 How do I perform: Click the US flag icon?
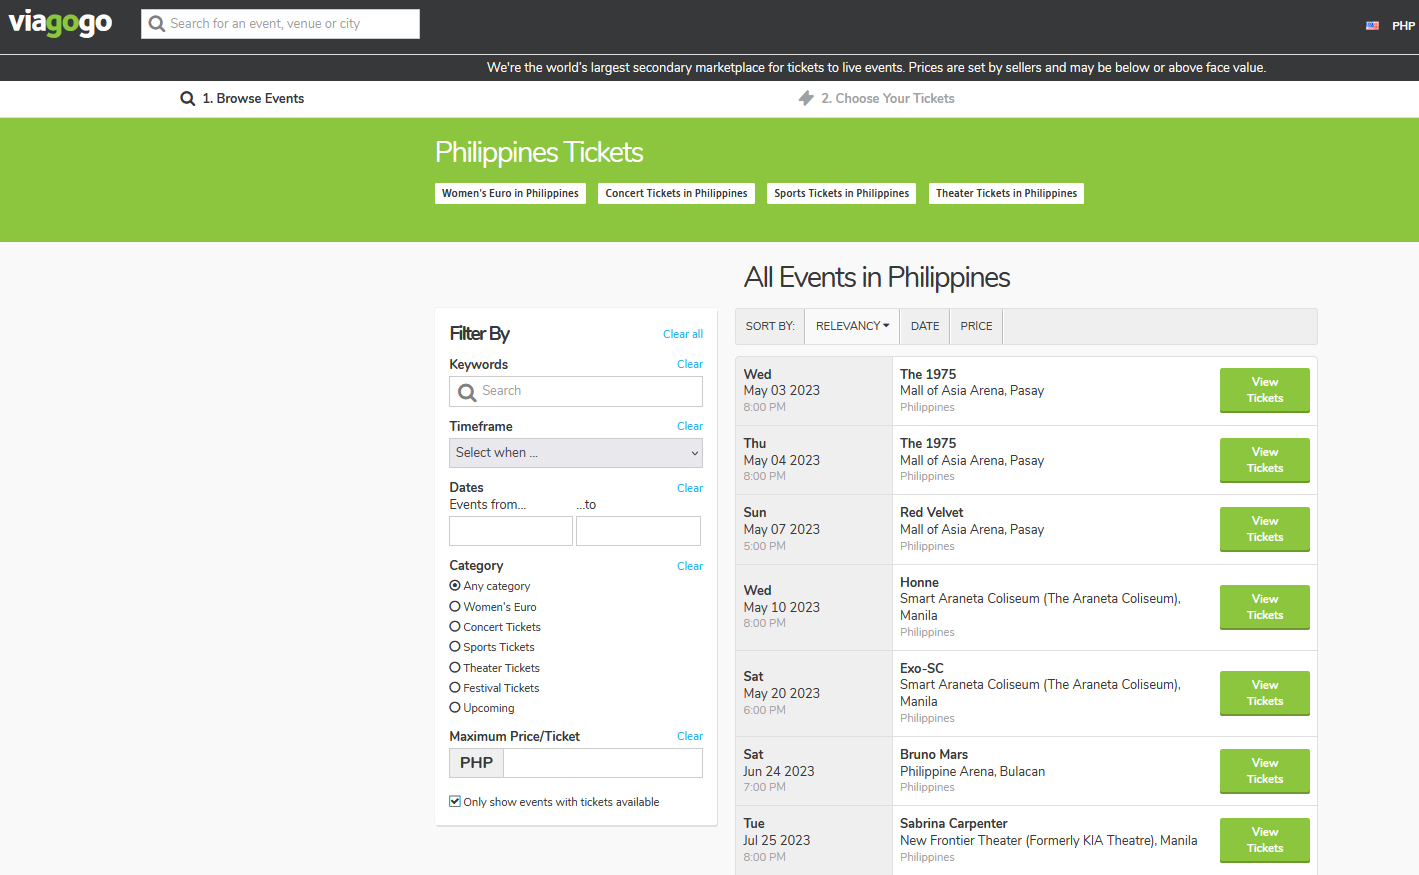tap(1372, 26)
